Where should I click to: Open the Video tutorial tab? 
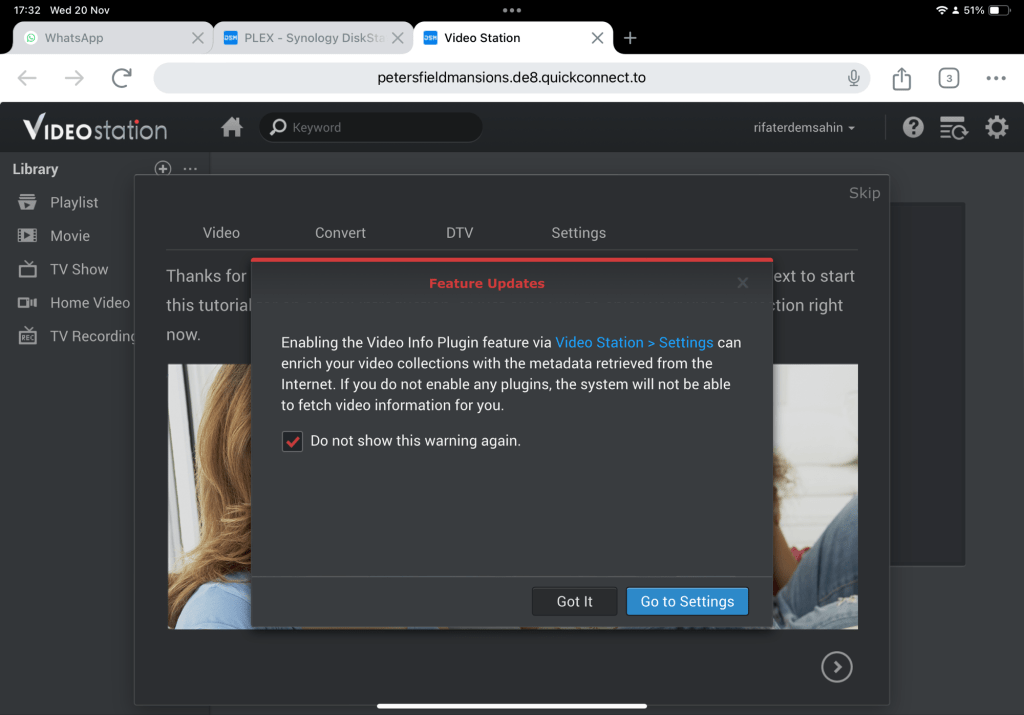[221, 232]
